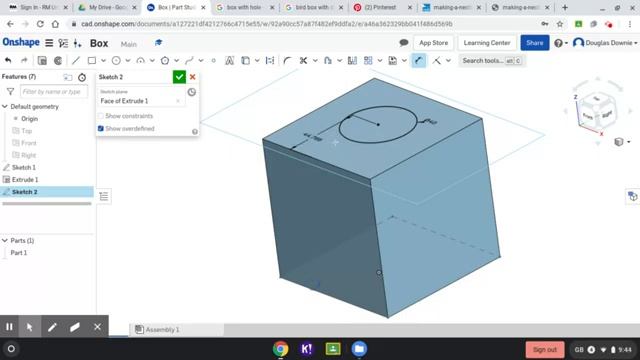Select the Sketch fillet tool
Image resolution: width=640 pixels, height=360 pixels.
287,60
